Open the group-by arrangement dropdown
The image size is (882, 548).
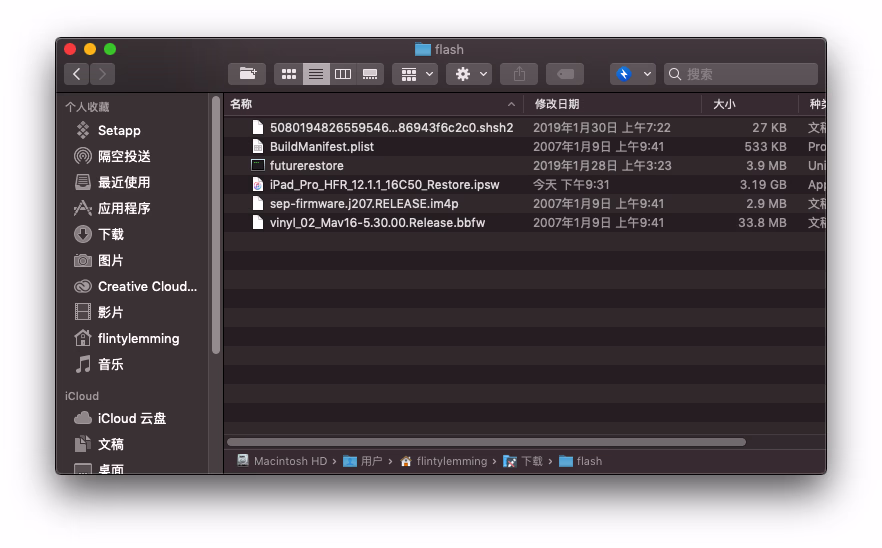[415, 74]
